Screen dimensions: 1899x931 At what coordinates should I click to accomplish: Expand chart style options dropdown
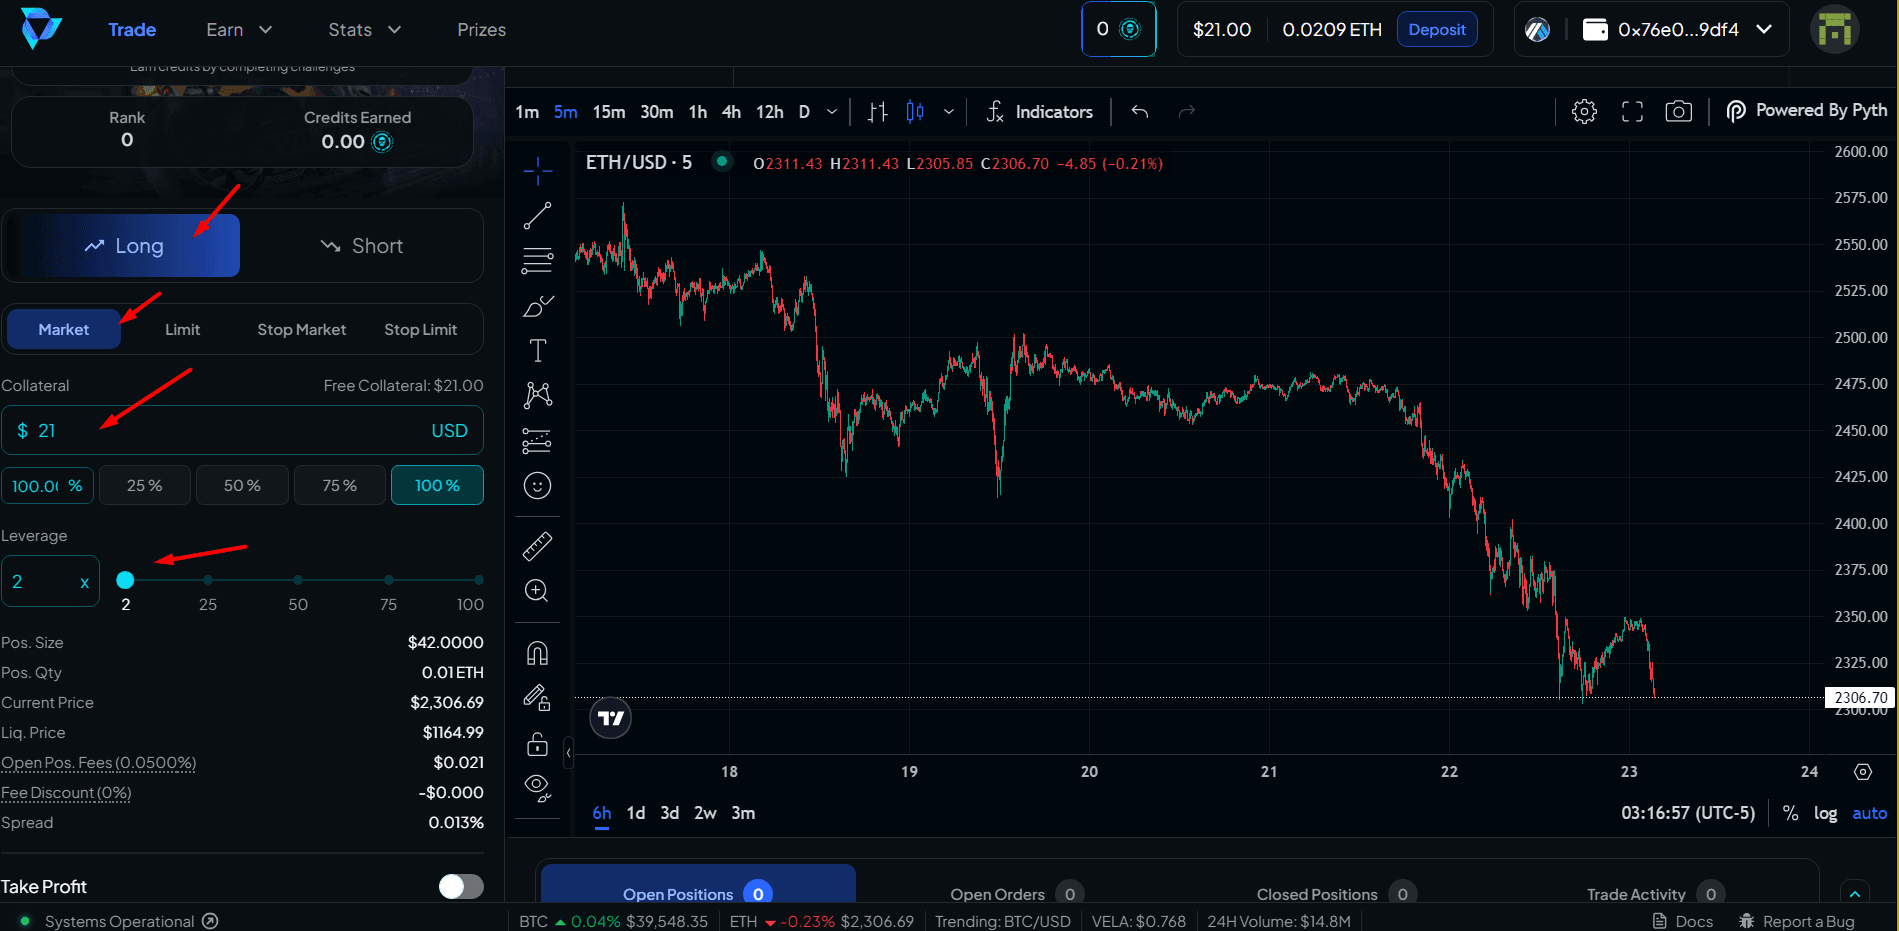pyautogui.click(x=948, y=112)
